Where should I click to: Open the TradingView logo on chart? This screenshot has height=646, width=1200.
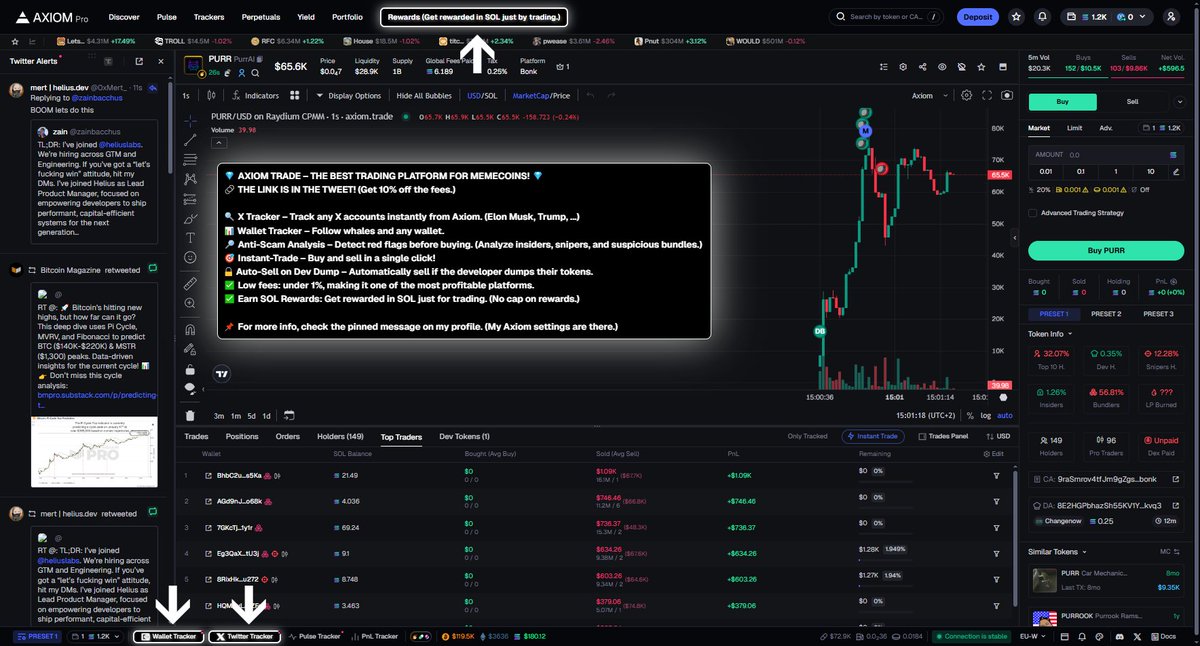click(223, 374)
